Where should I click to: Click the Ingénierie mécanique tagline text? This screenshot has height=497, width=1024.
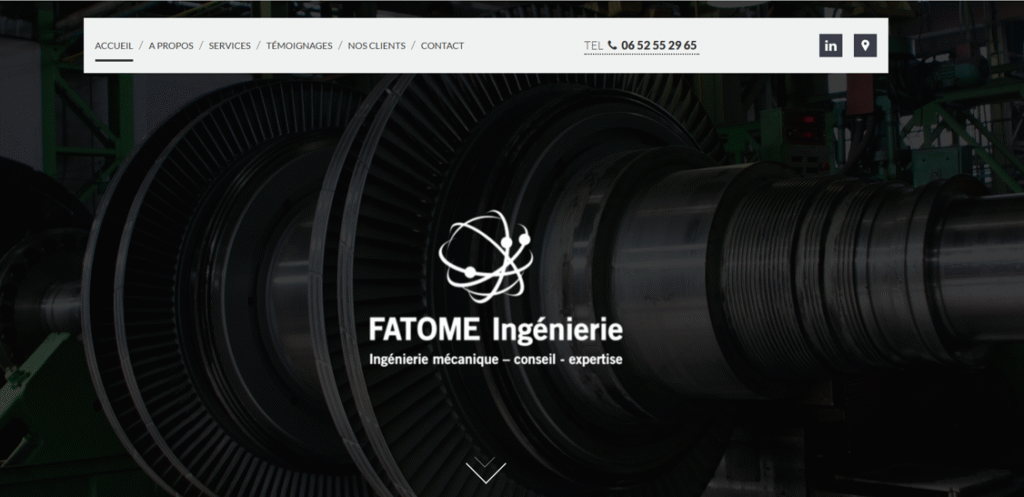point(495,359)
